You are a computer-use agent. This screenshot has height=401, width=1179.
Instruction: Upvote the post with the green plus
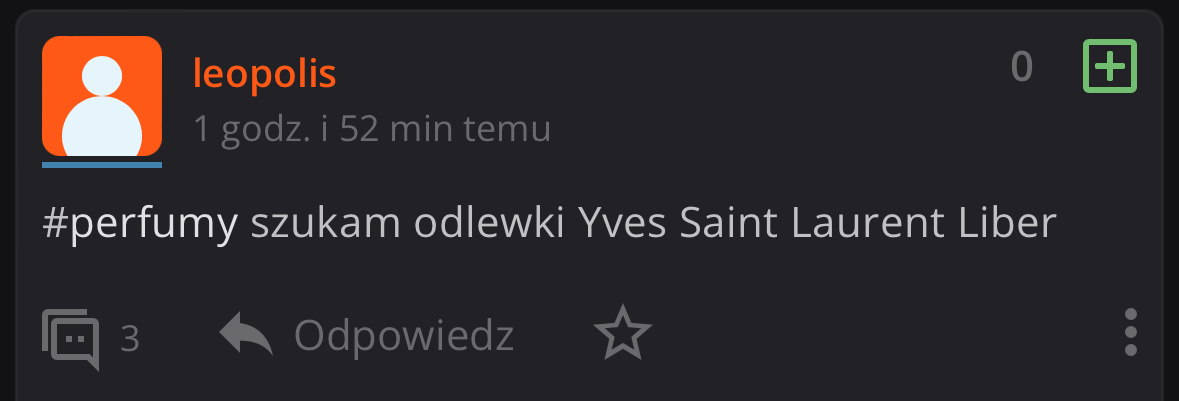pyautogui.click(x=1109, y=66)
